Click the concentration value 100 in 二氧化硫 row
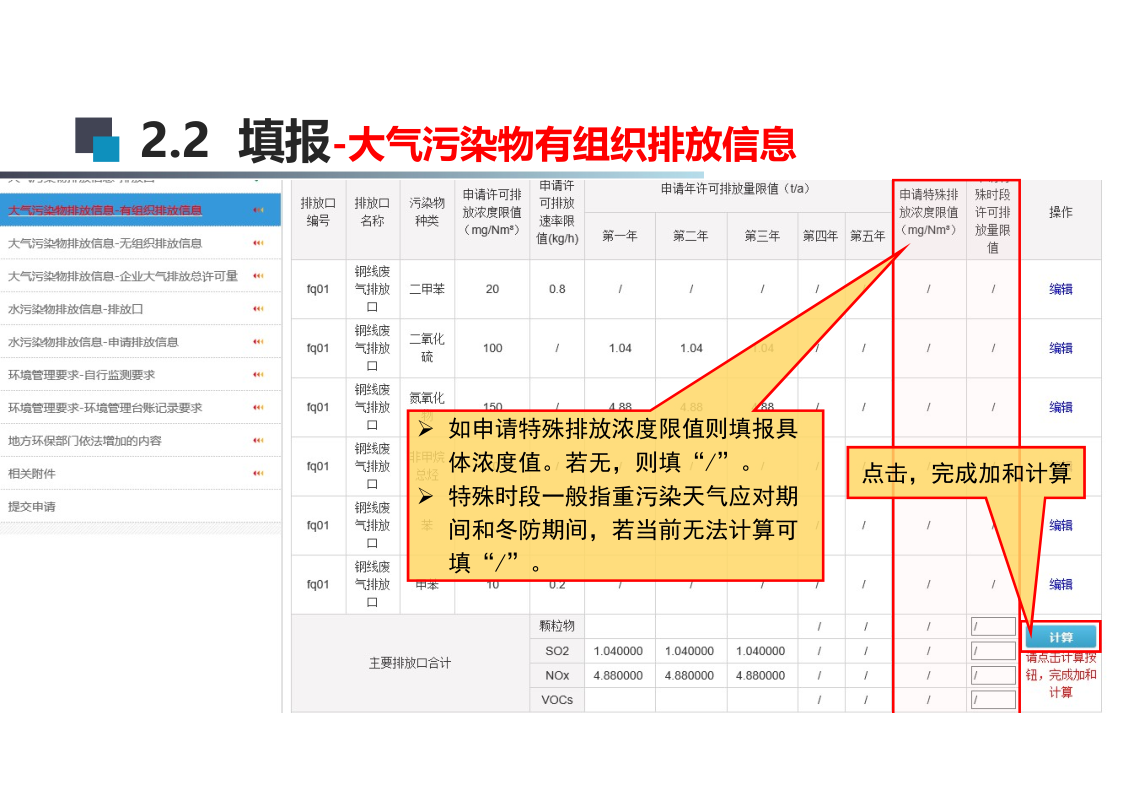This screenshot has width=1123, height=794. [492, 349]
